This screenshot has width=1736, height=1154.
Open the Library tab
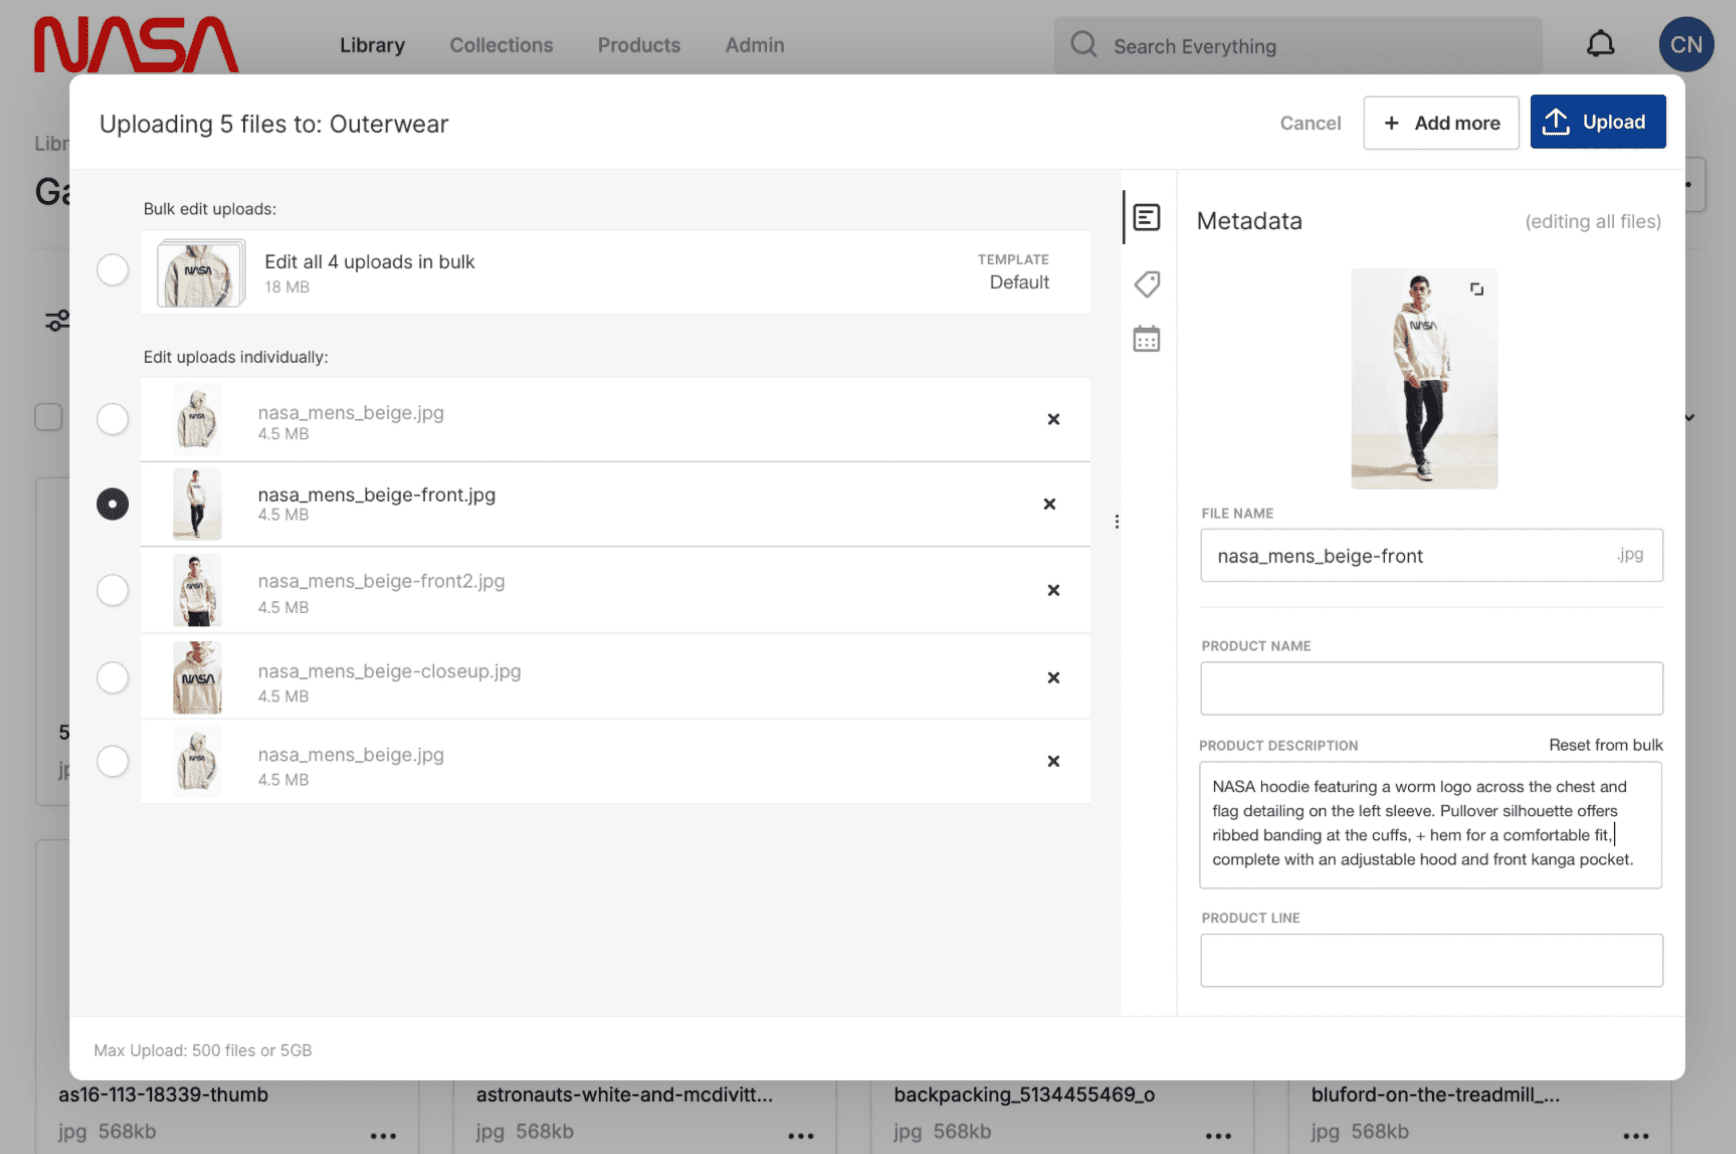(372, 45)
